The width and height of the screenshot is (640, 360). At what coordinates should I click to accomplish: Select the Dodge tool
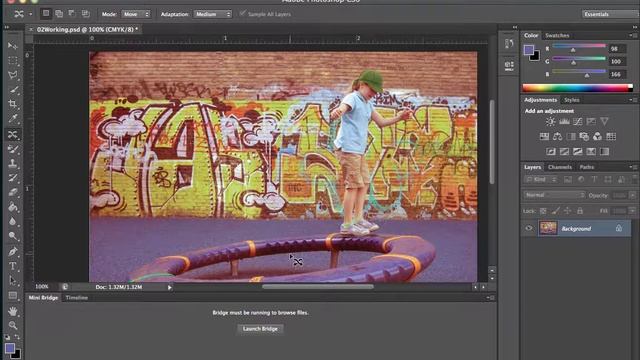pyautogui.click(x=13, y=236)
